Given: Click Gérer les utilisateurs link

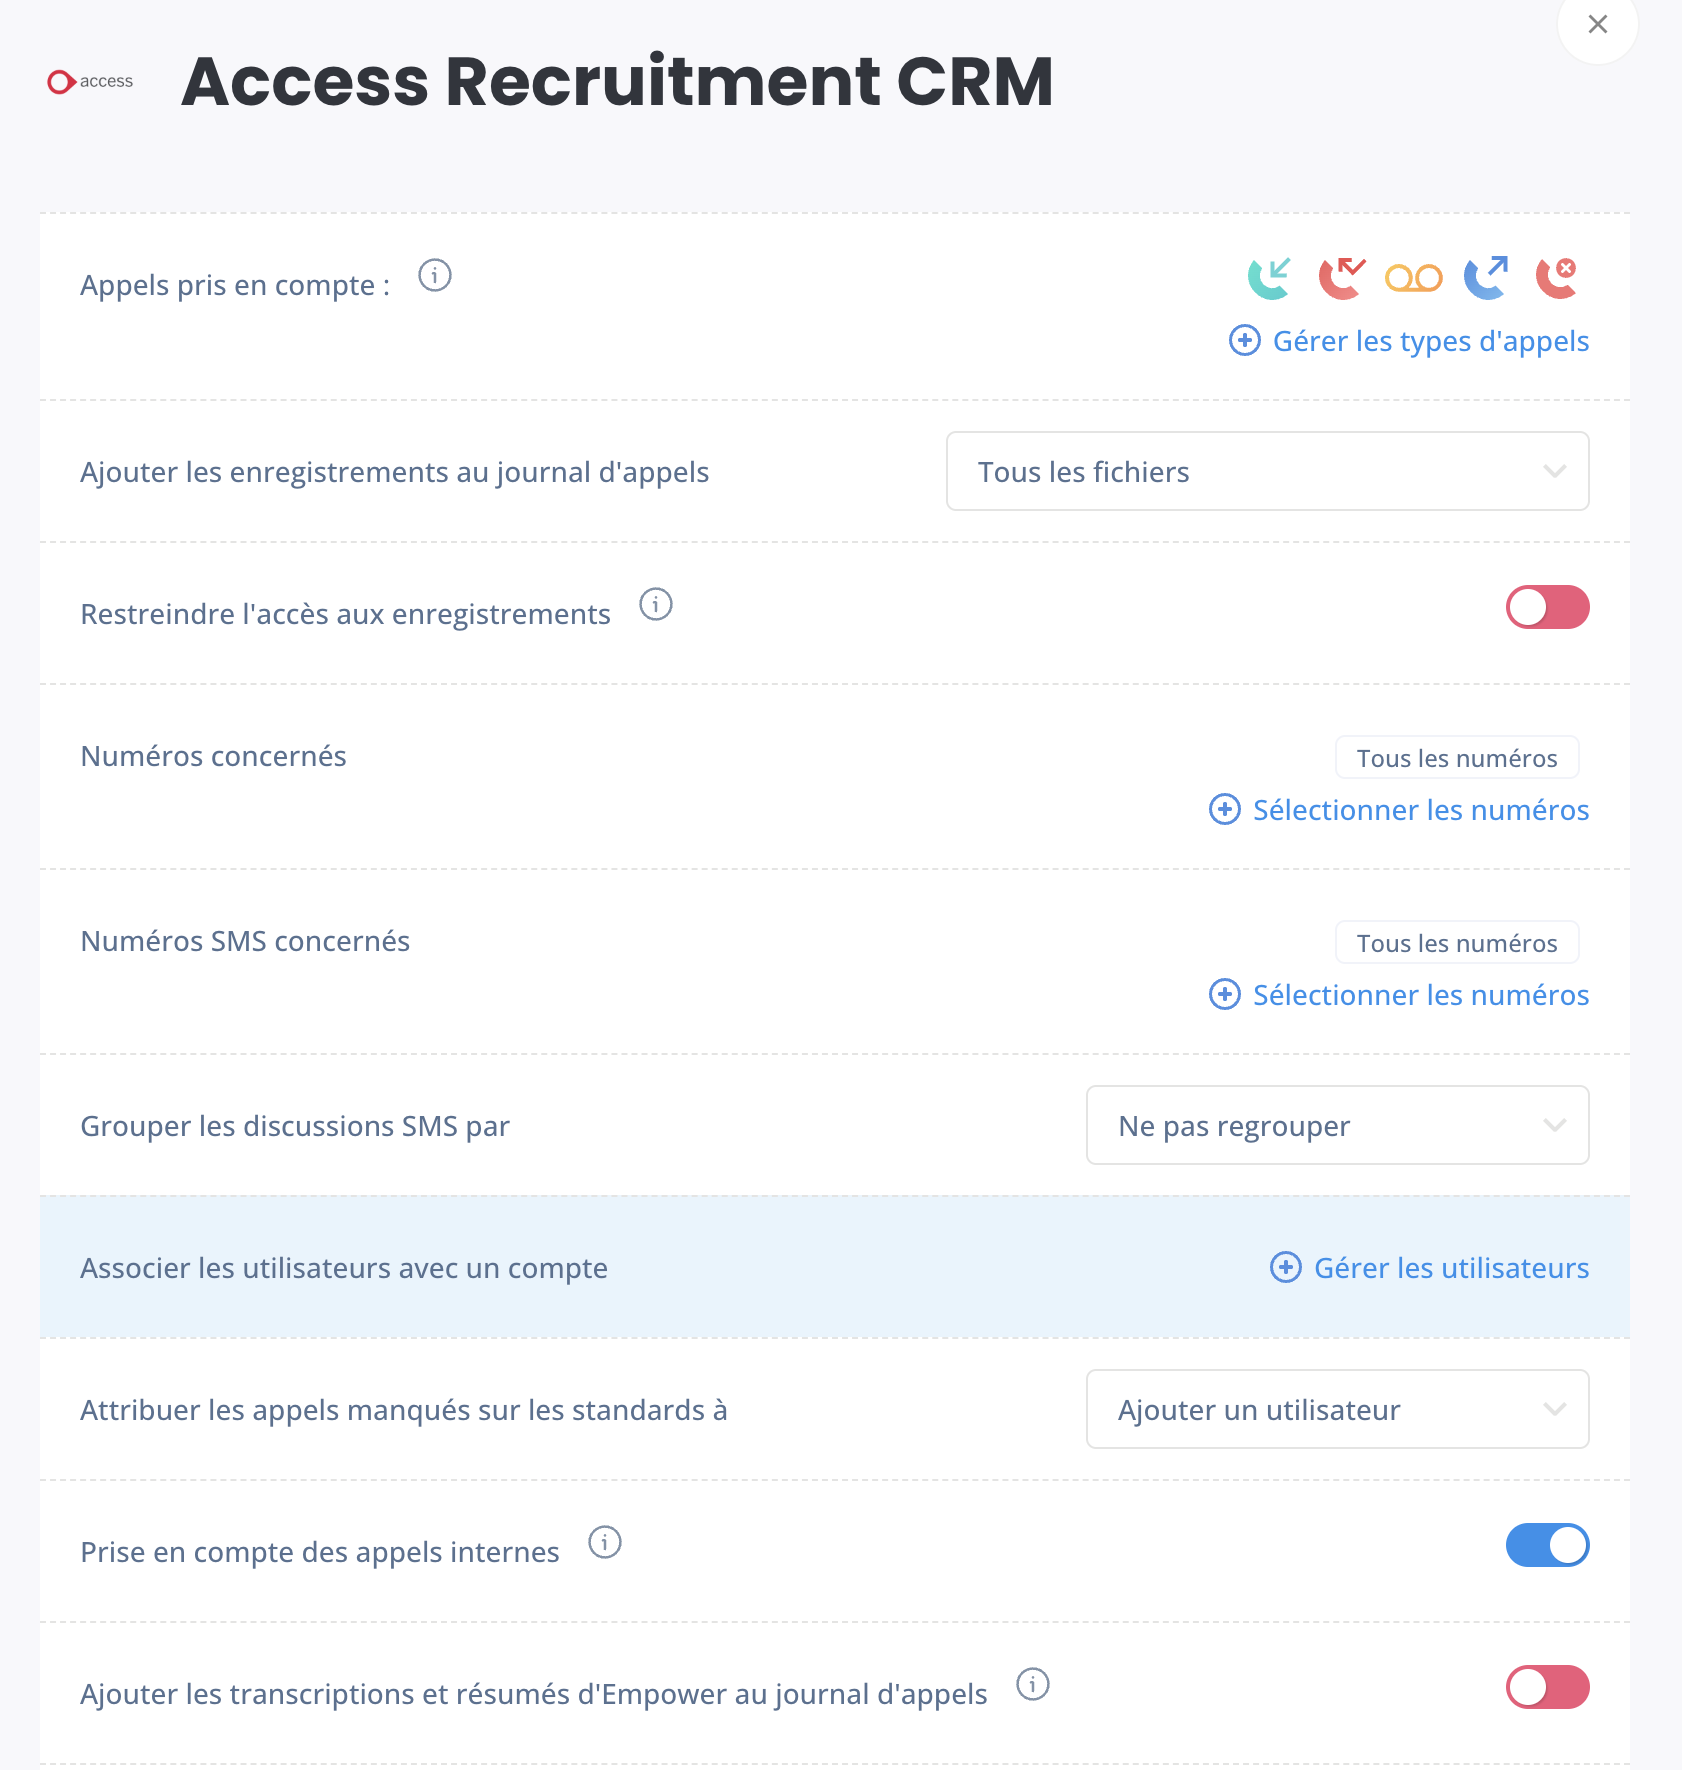Looking at the screenshot, I should pos(1430,1268).
